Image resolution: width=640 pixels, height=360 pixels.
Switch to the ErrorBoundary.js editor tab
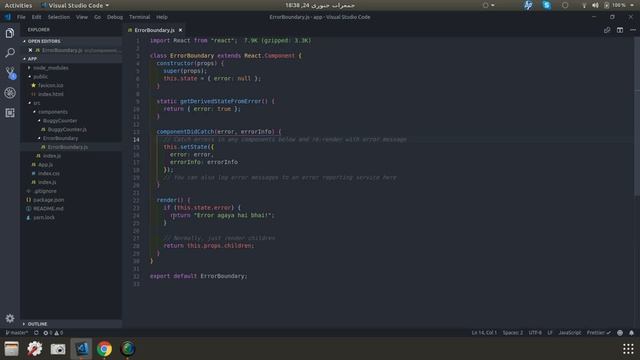154,30
